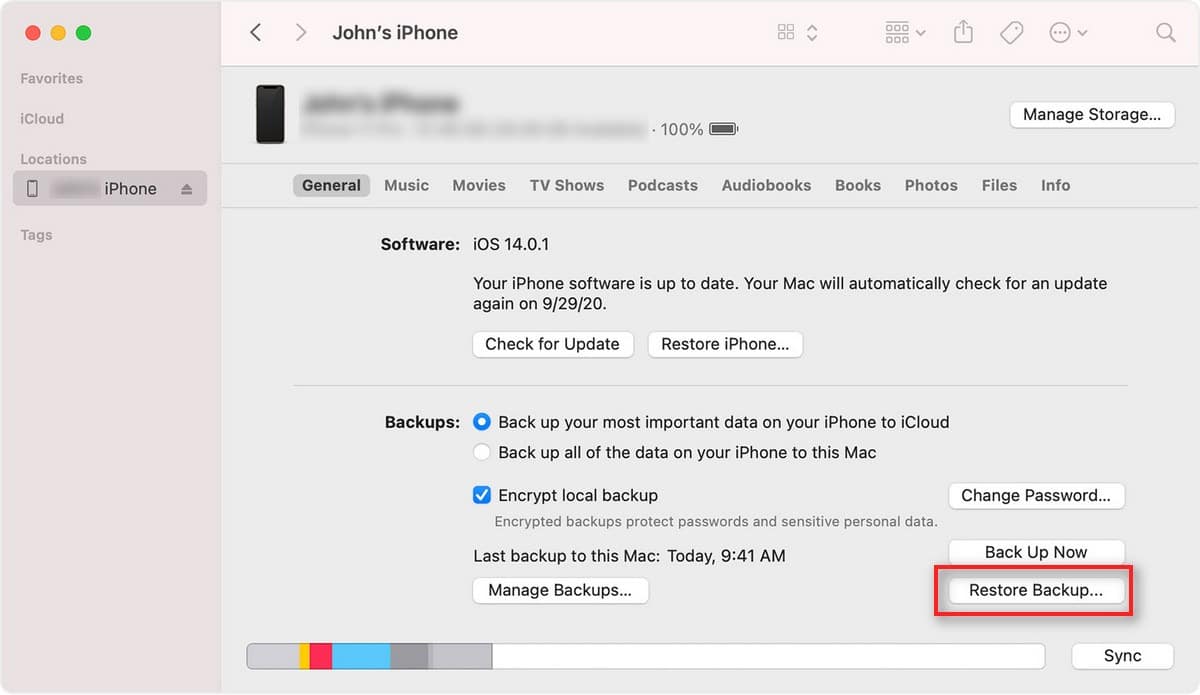Viewport: 1200px width, 695px height.
Task: Click the Favorites sidebar heading
Action: (x=52, y=78)
